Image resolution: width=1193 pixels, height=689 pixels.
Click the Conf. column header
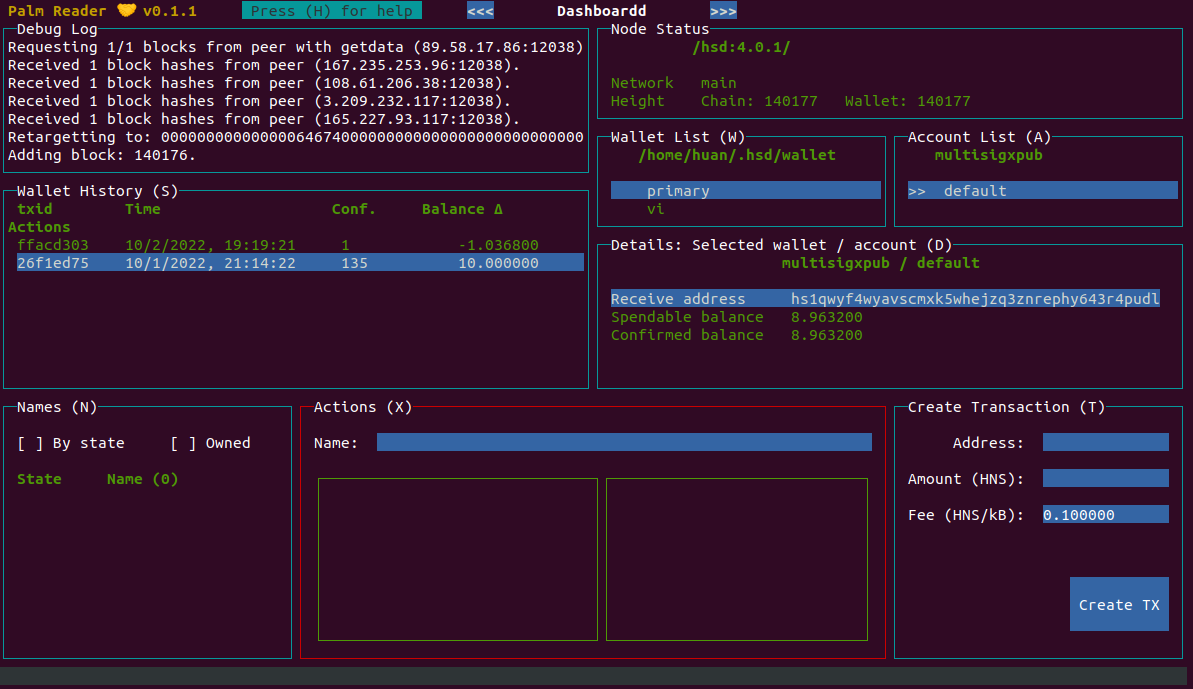[x=353, y=208]
